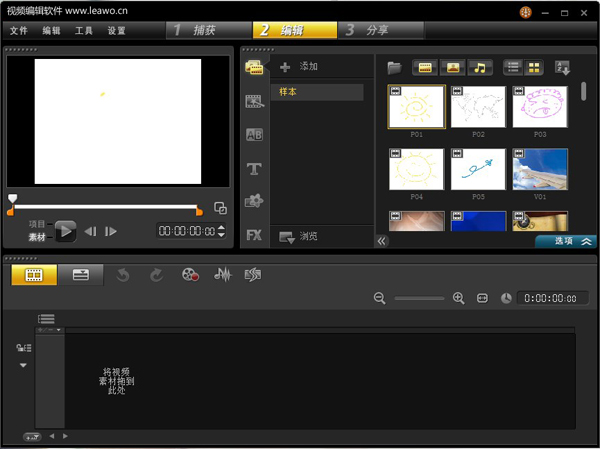
Task: Open the FX filter library
Action: tap(254, 235)
